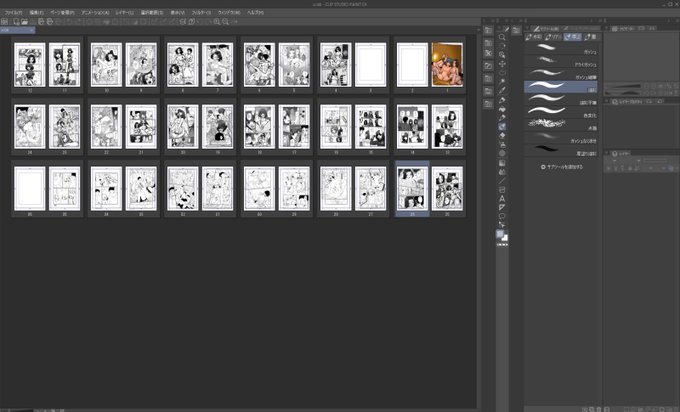680x412 pixels.
Task: Pick the white sub color swatch
Action: [x=505, y=238]
